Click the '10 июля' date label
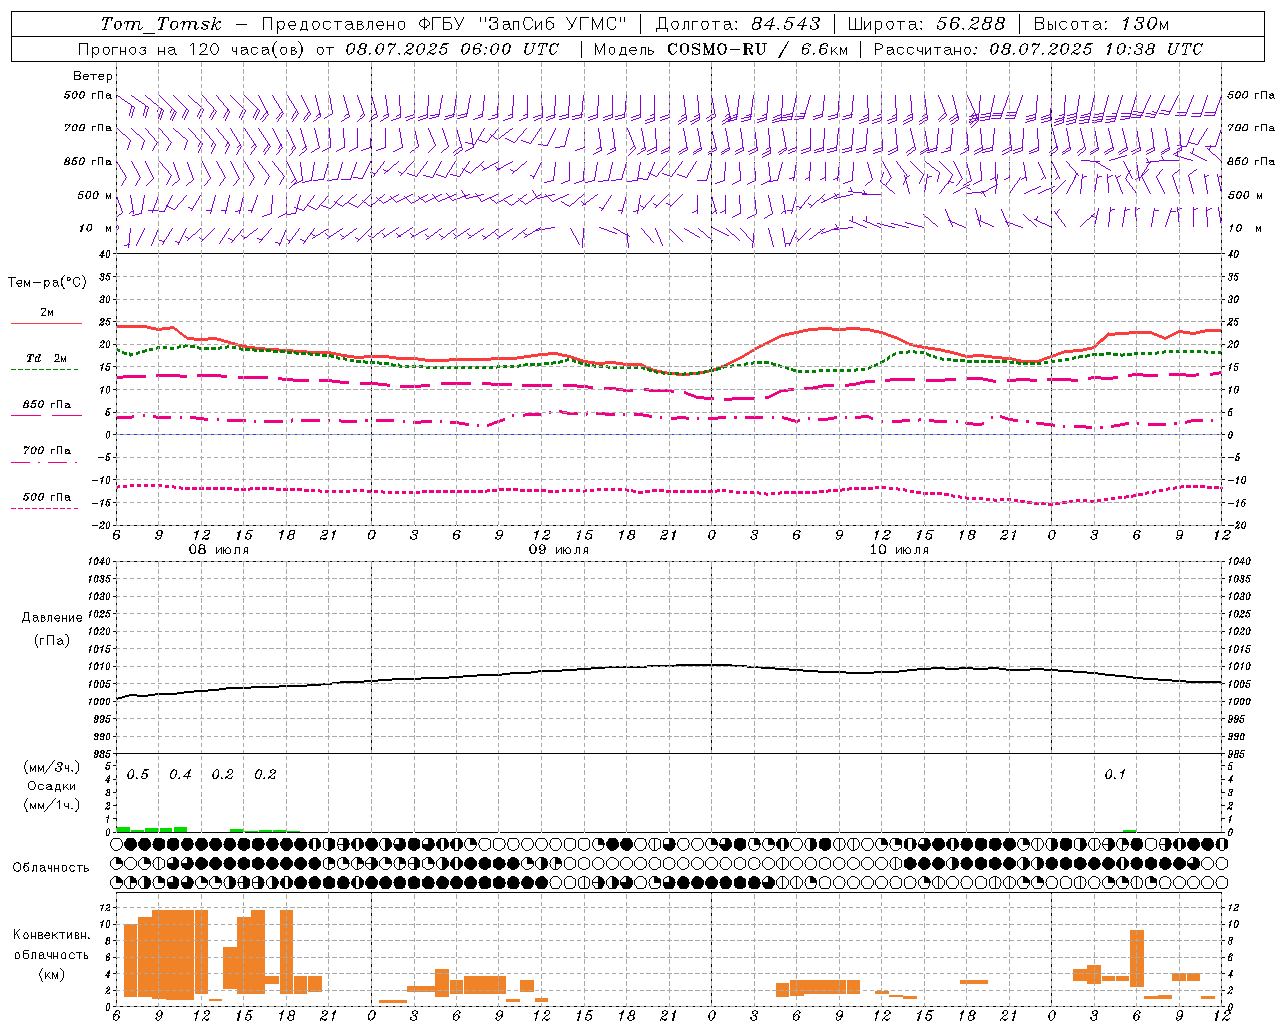Screen dimensions: 1280x1024 coord(899,550)
